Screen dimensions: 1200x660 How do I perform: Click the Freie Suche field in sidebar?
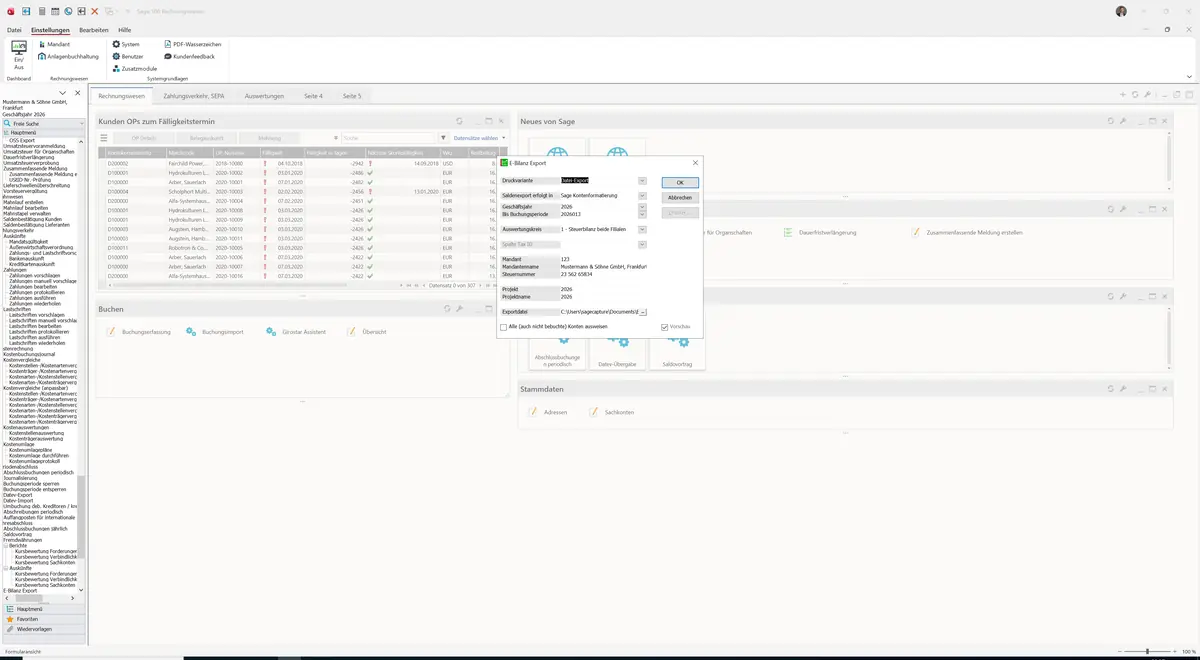point(46,123)
